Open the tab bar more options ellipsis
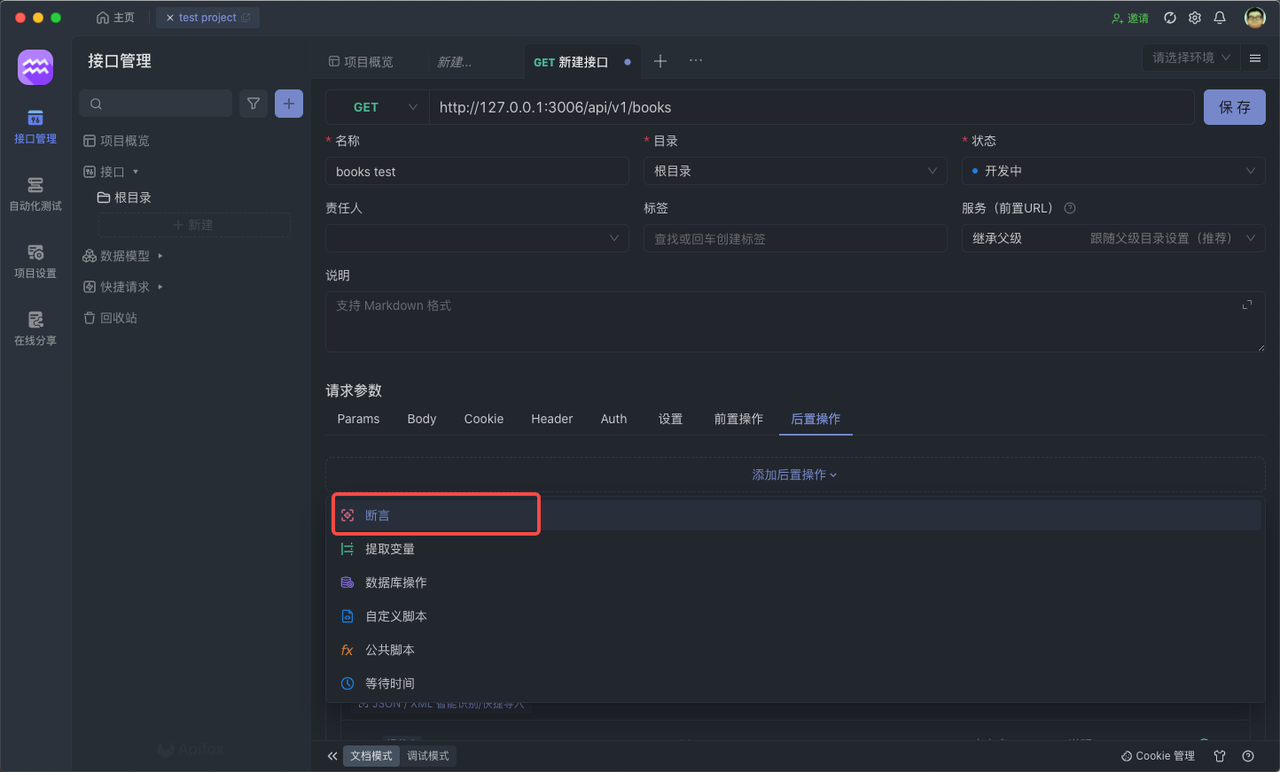 [696, 61]
